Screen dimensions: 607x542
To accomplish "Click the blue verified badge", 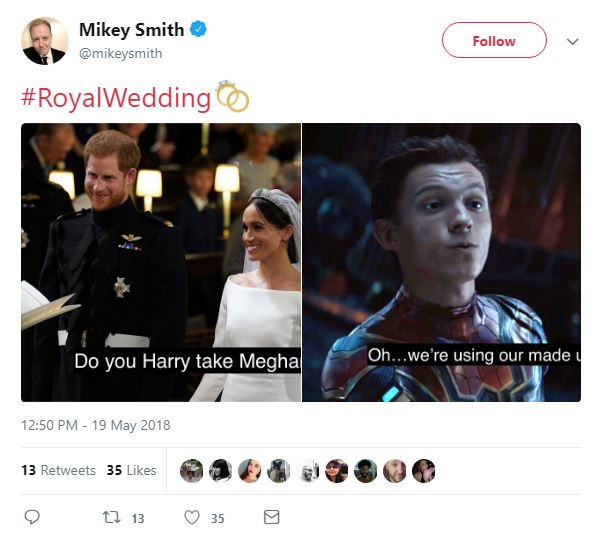I will (200, 30).
